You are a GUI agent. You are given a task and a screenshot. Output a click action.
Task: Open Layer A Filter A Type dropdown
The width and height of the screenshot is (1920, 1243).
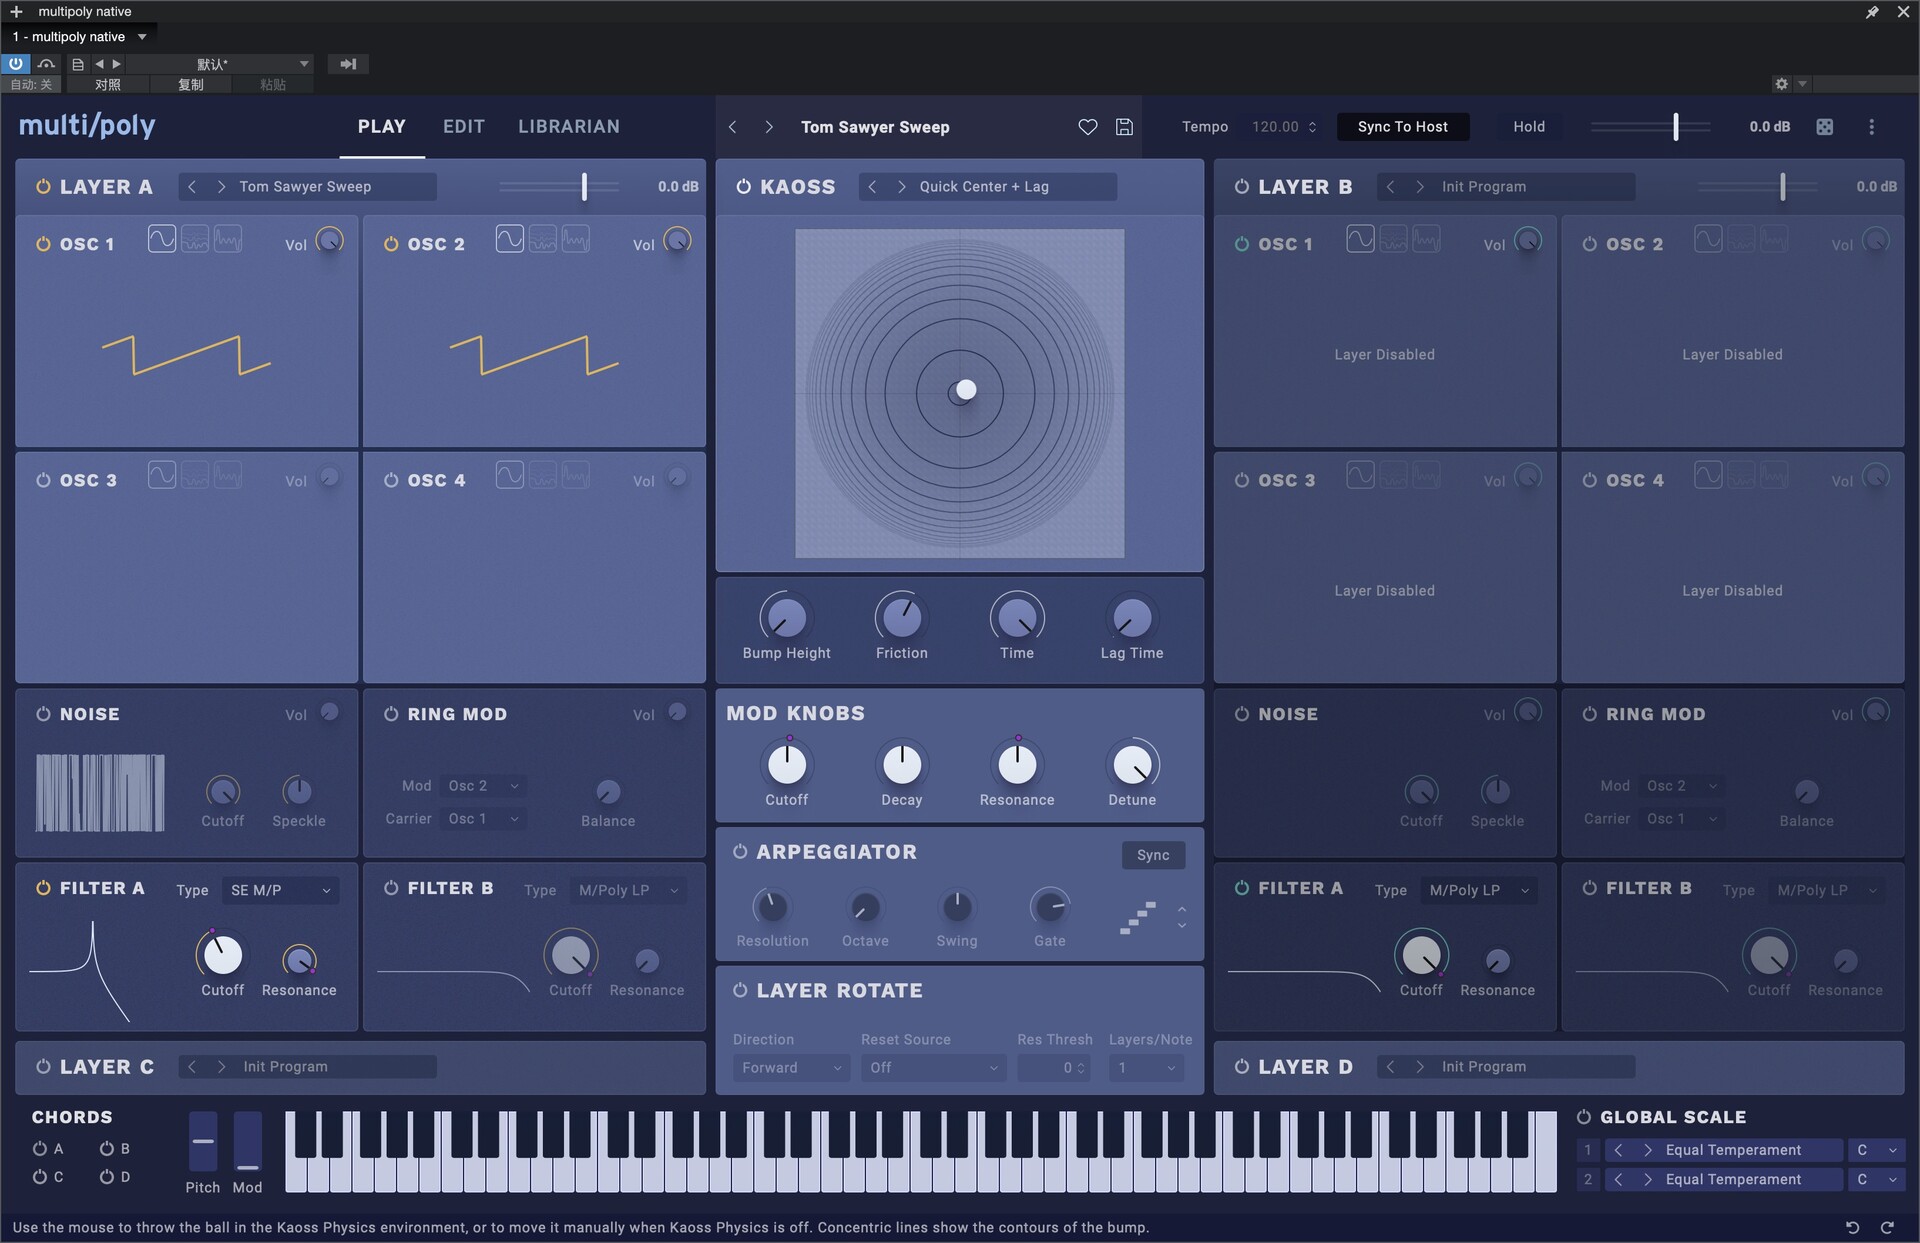280,890
